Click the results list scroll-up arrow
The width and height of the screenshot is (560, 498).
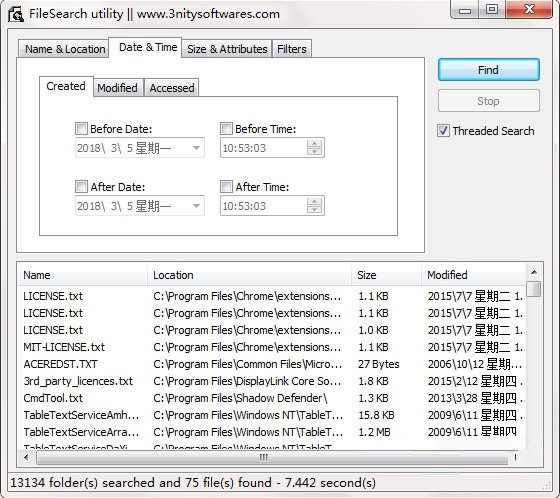[534, 272]
